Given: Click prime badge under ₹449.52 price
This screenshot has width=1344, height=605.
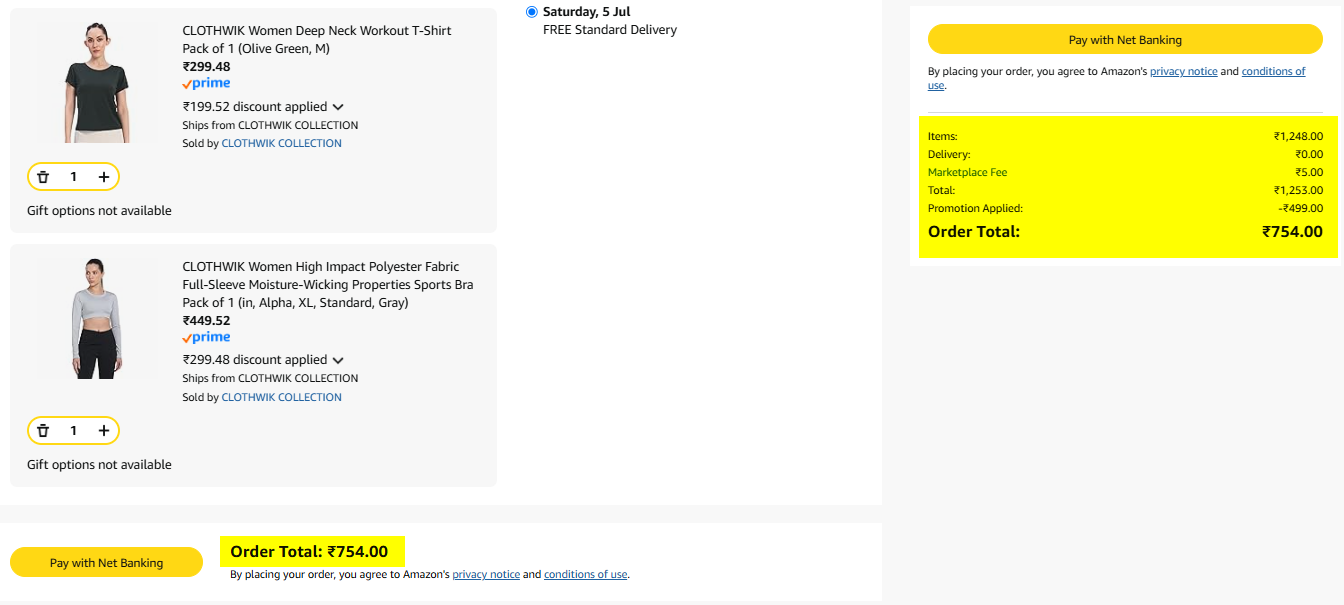Looking at the screenshot, I should (206, 338).
